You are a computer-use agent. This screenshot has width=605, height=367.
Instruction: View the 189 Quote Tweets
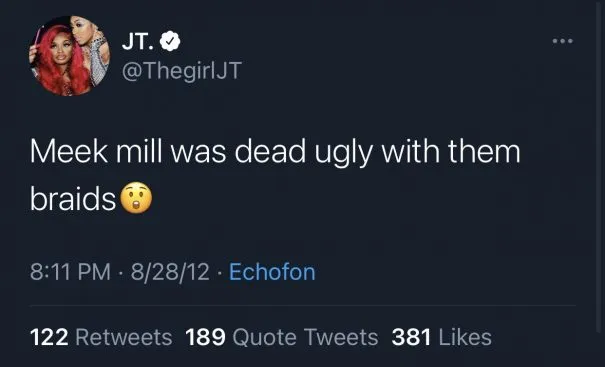coord(282,337)
